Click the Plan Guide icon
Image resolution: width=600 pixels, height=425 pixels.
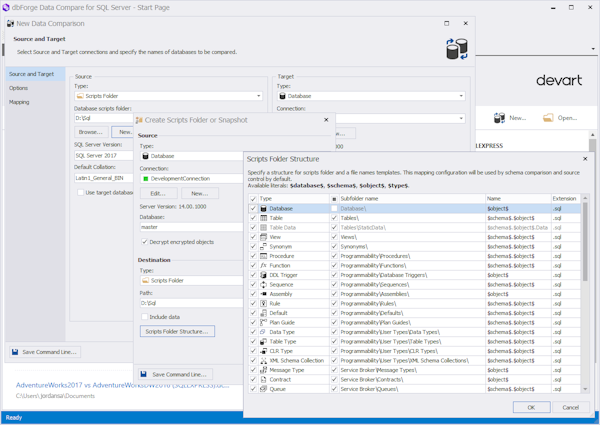263,322
